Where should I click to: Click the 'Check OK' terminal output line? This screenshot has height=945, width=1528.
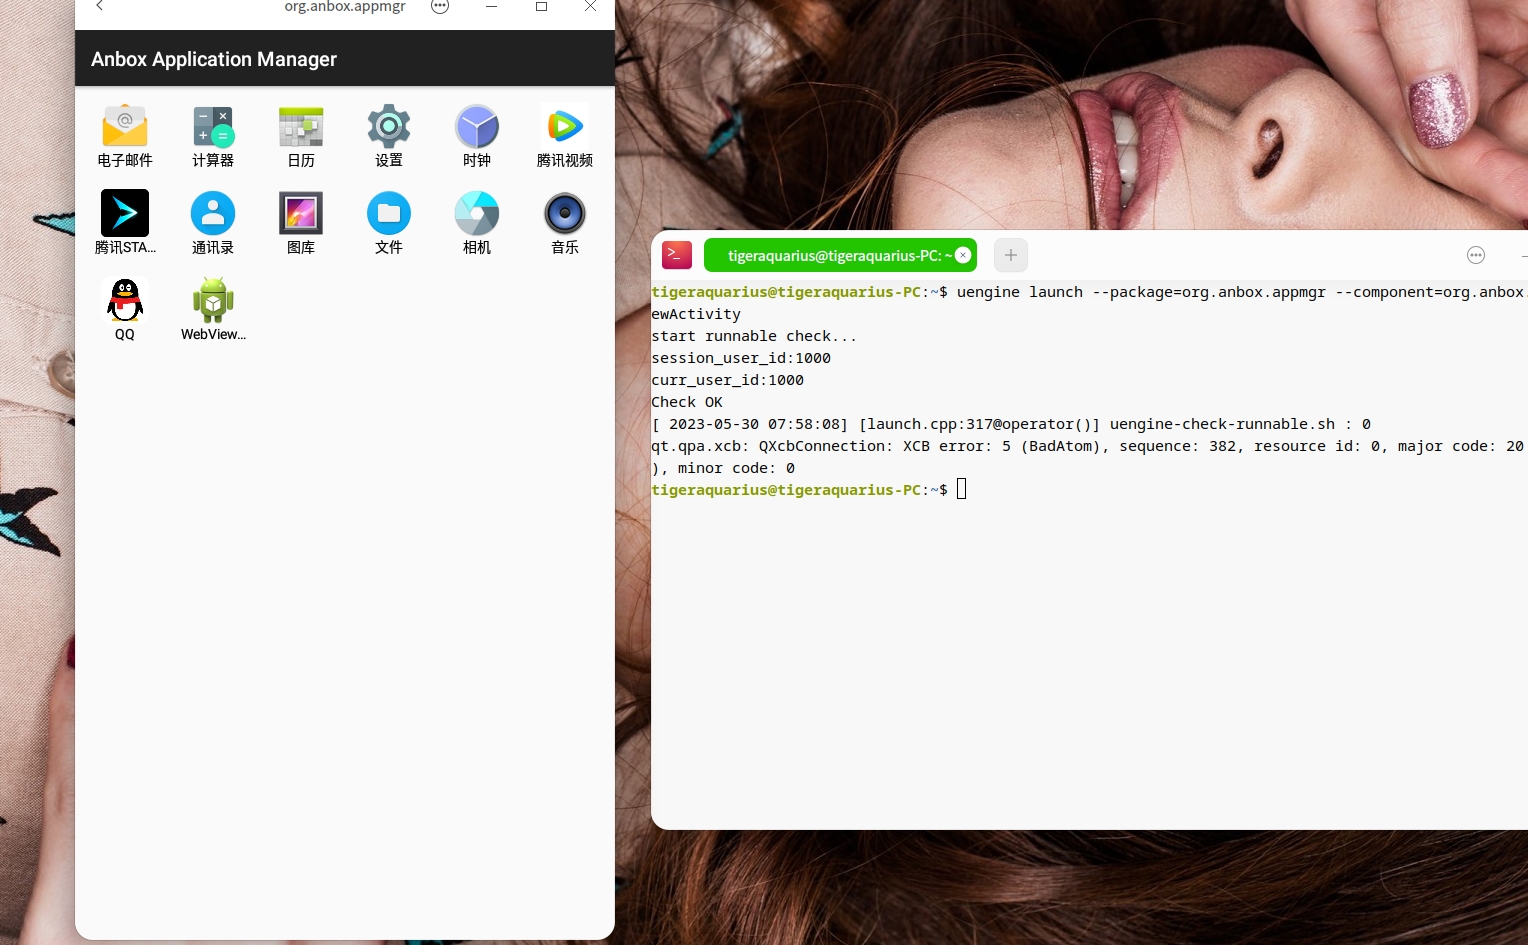tap(687, 402)
